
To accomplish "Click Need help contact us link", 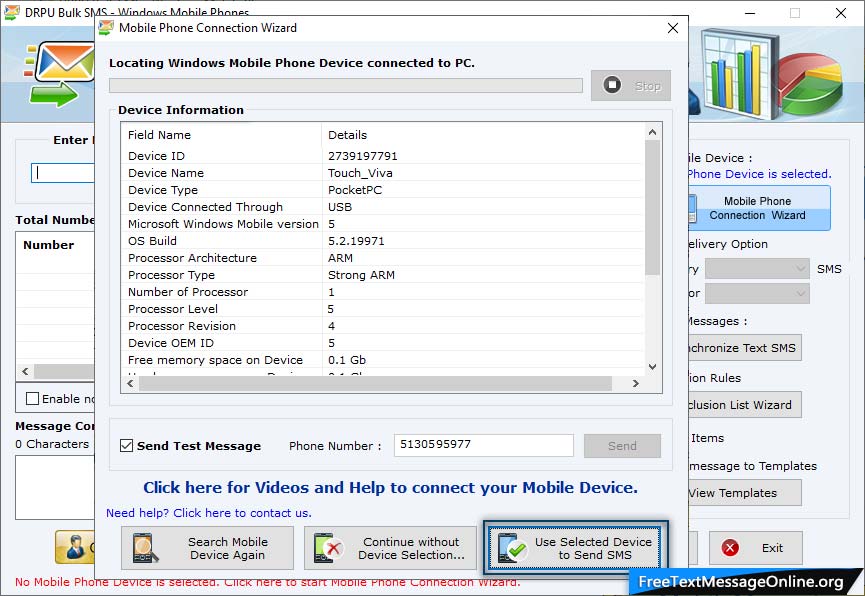I will (209, 513).
